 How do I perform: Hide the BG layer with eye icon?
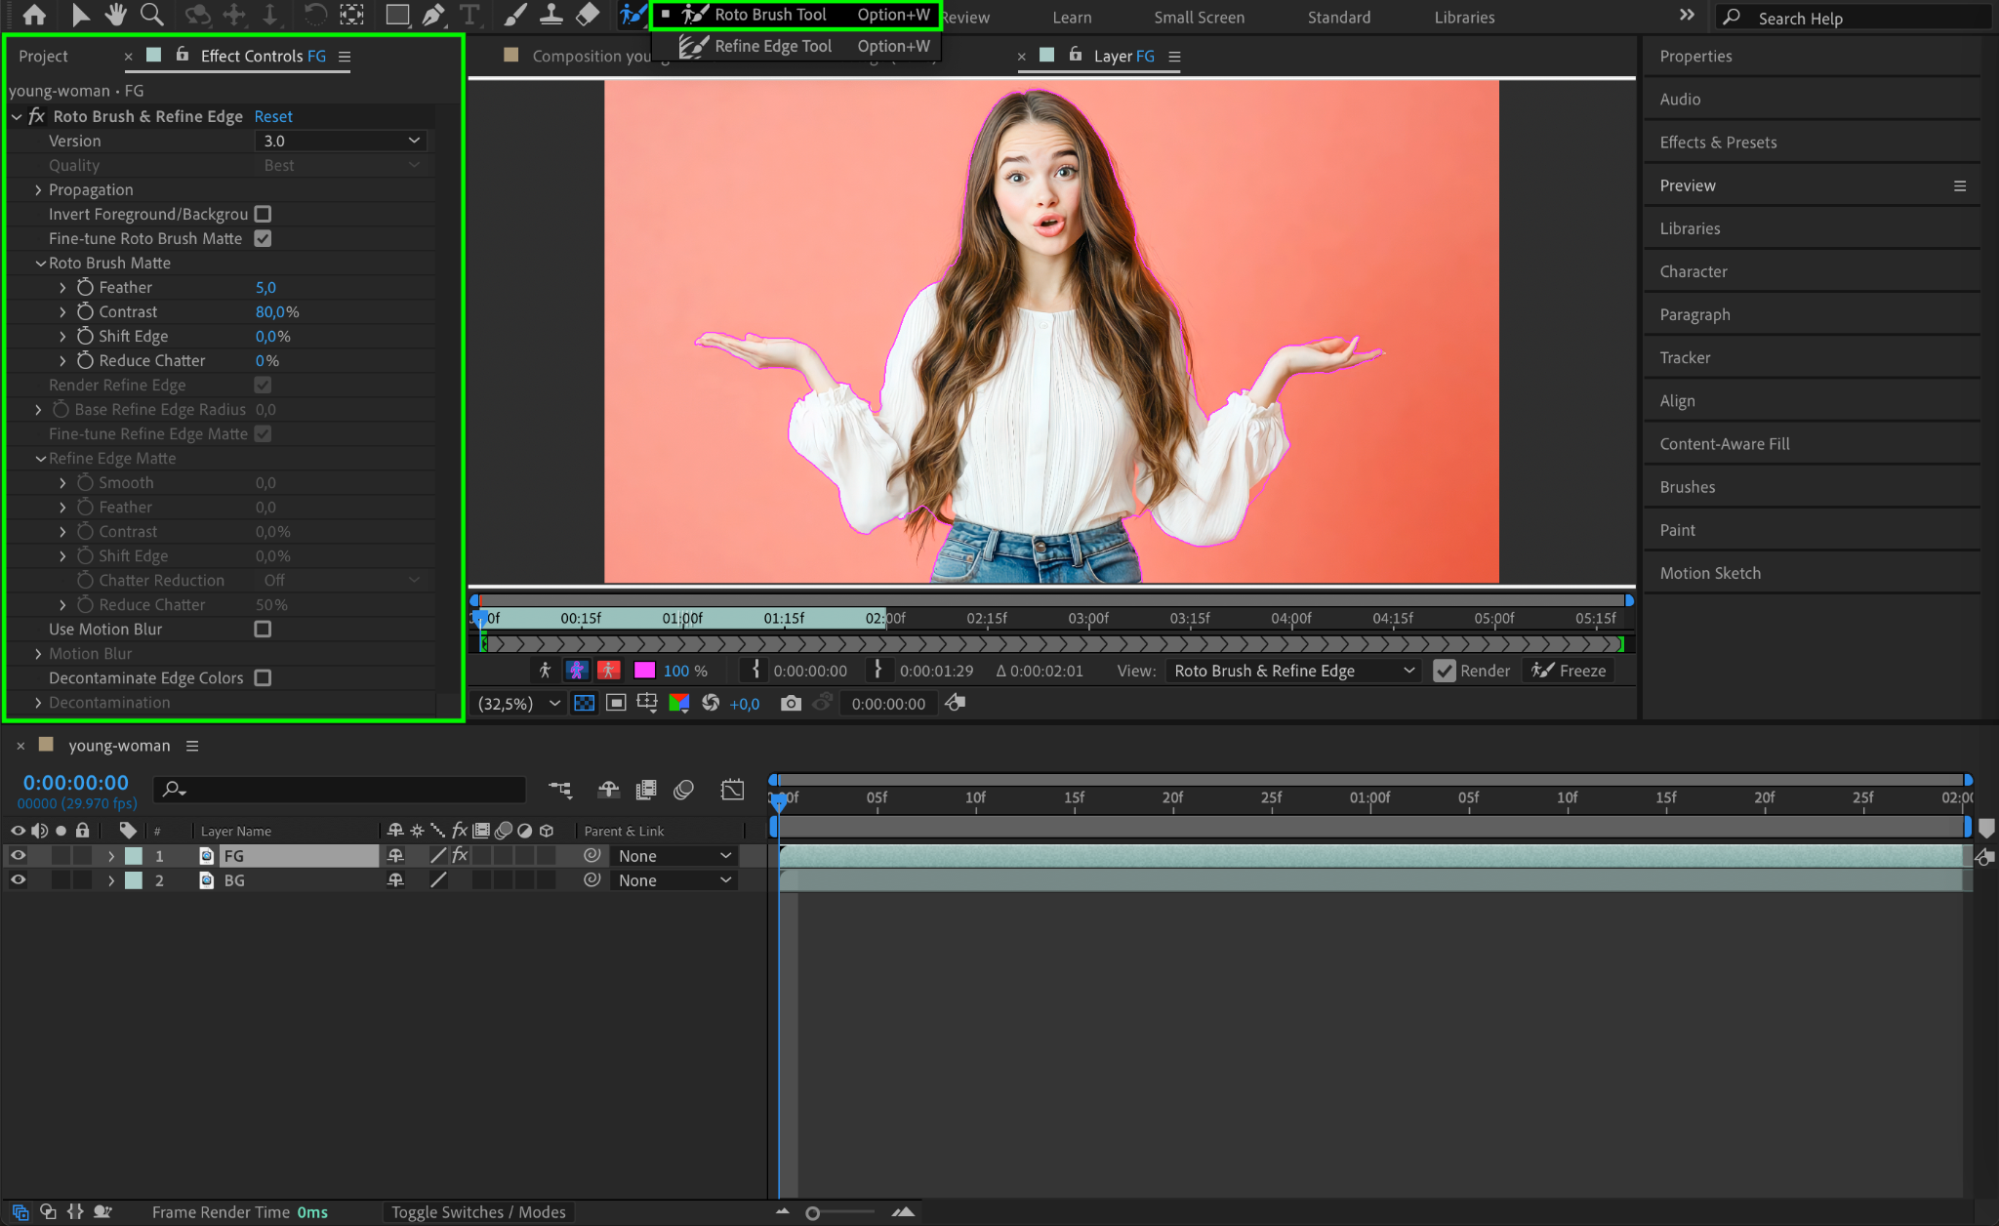[18, 880]
